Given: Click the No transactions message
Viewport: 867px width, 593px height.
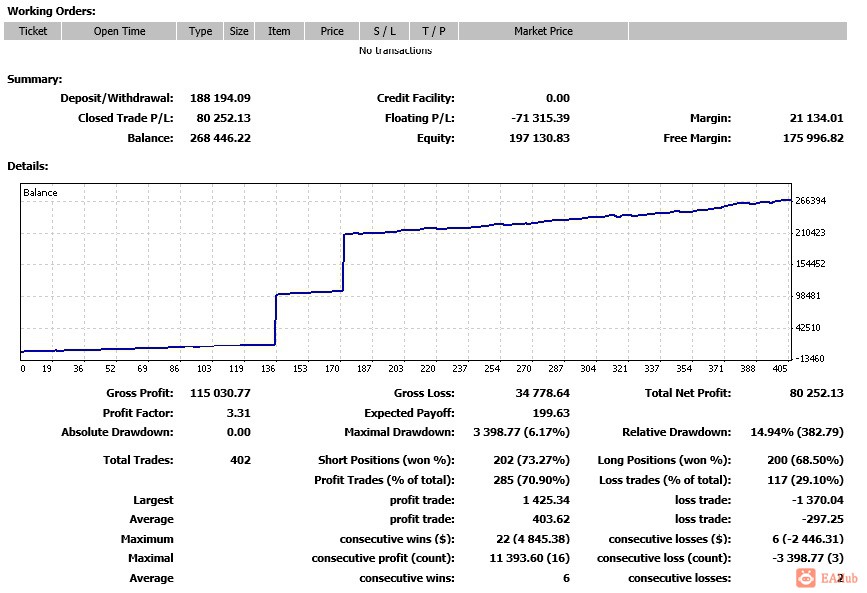Looking at the screenshot, I should [x=395, y=50].
